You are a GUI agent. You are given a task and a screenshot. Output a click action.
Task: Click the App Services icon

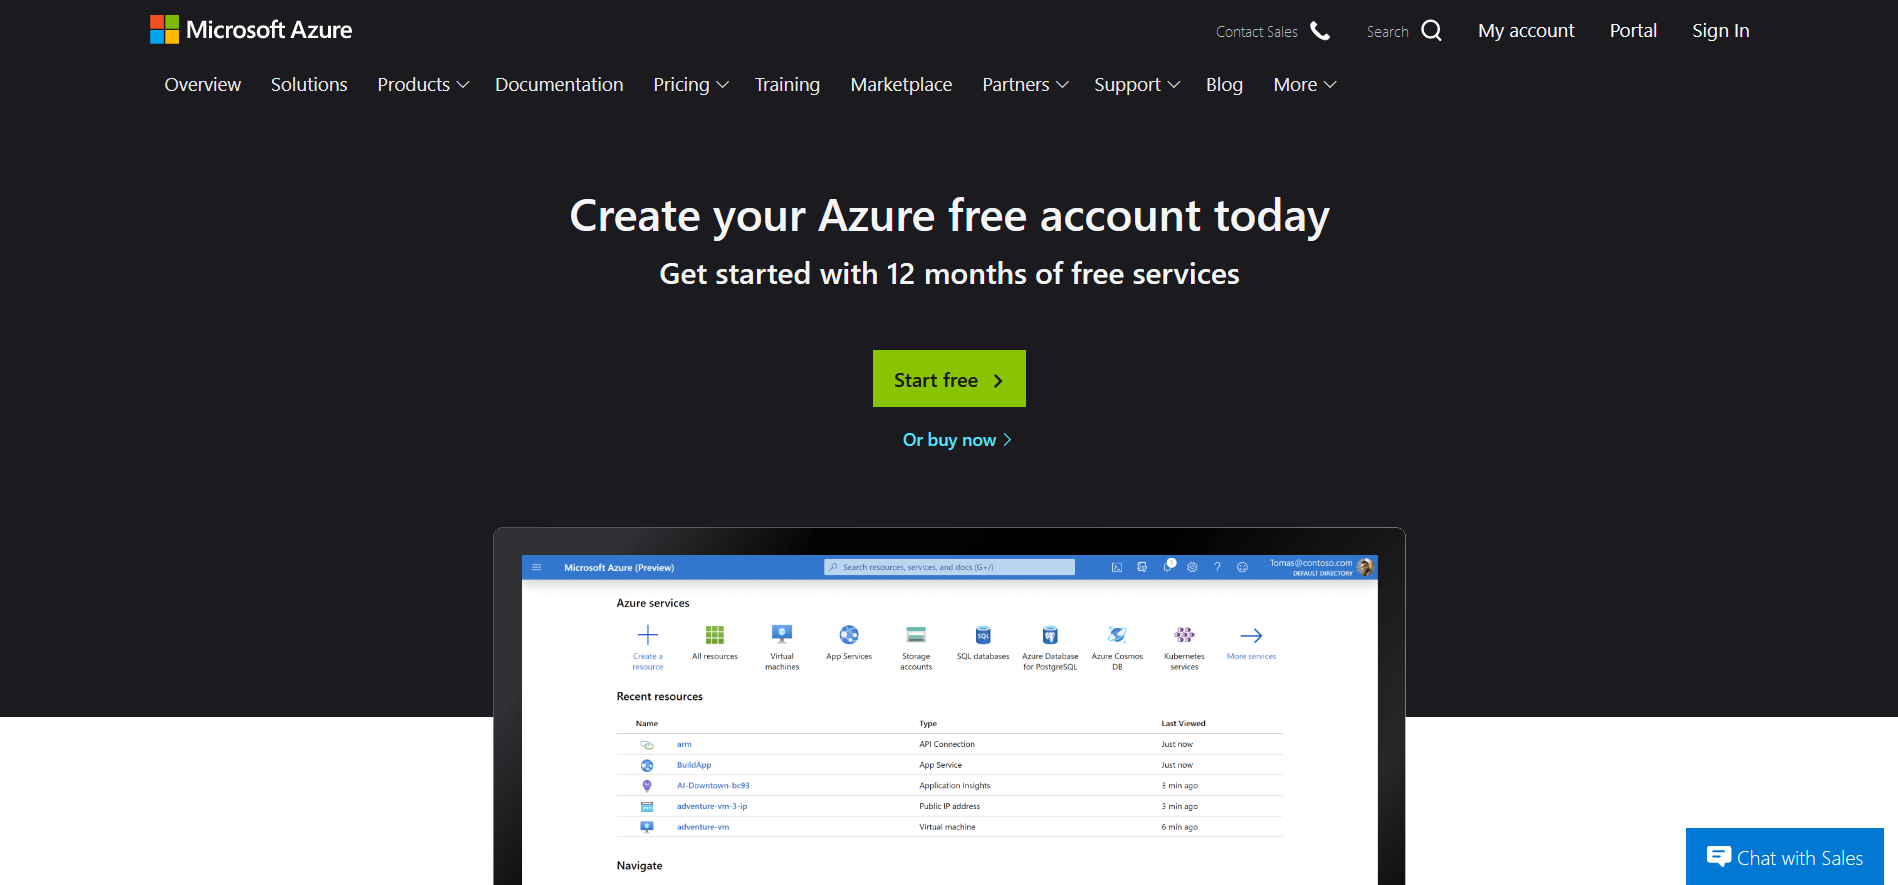[x=849, y=635]
